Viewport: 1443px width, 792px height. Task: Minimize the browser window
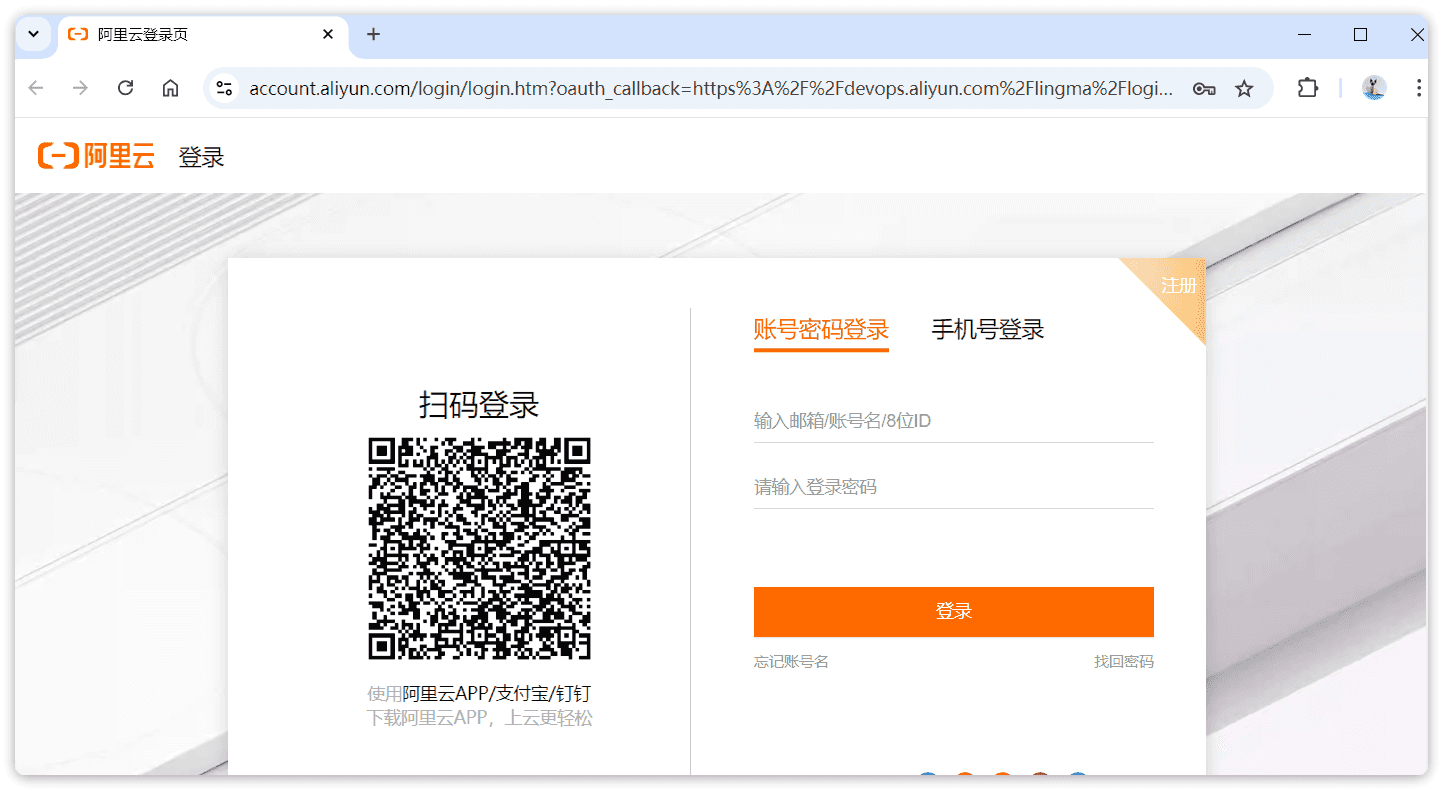(1304, 34)
